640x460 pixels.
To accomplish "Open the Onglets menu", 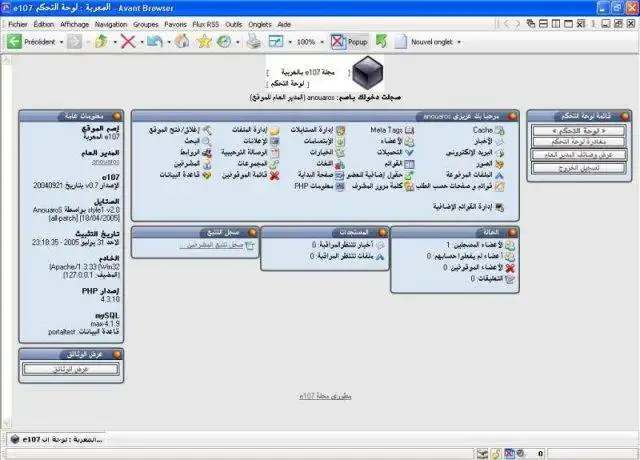I will (260, 24).
